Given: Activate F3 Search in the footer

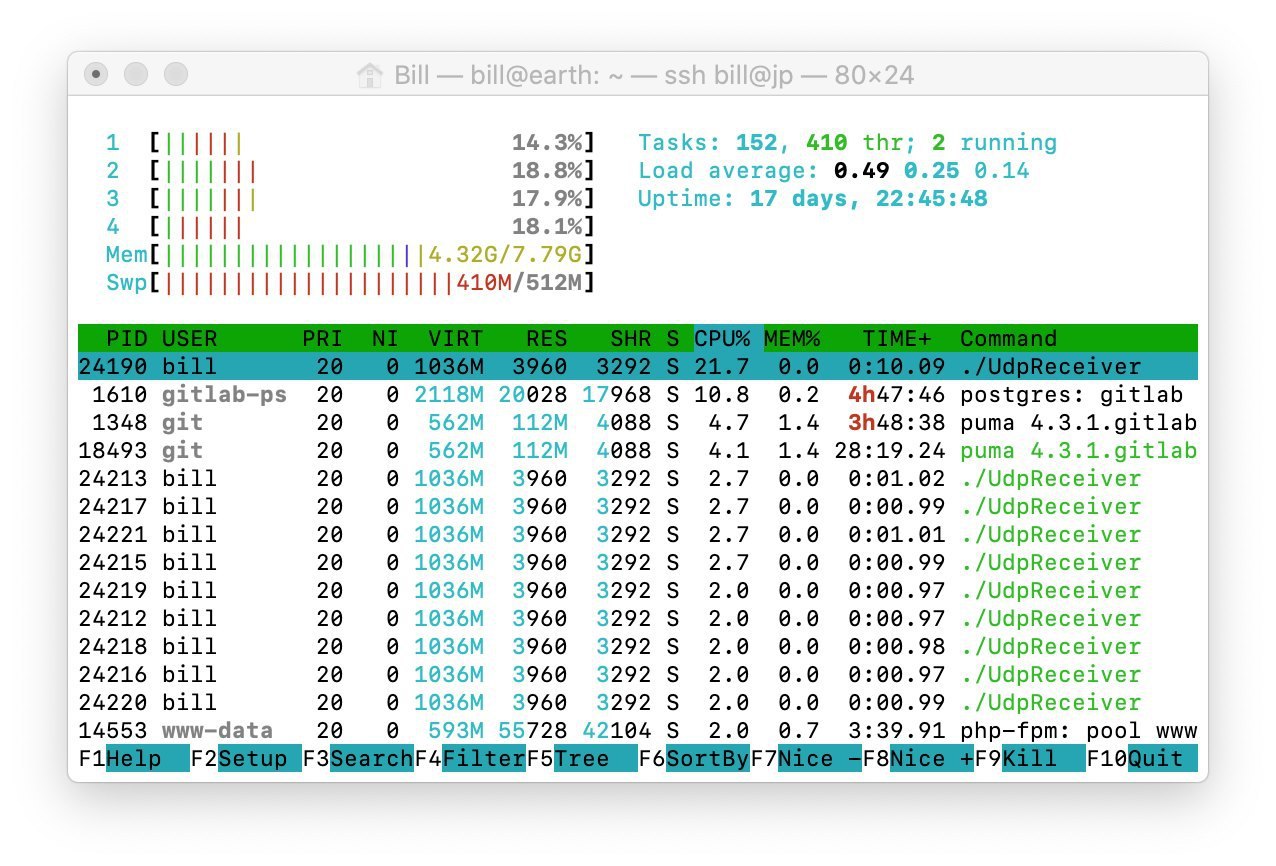Looking at the screenshot, I should tap(358, 759).
